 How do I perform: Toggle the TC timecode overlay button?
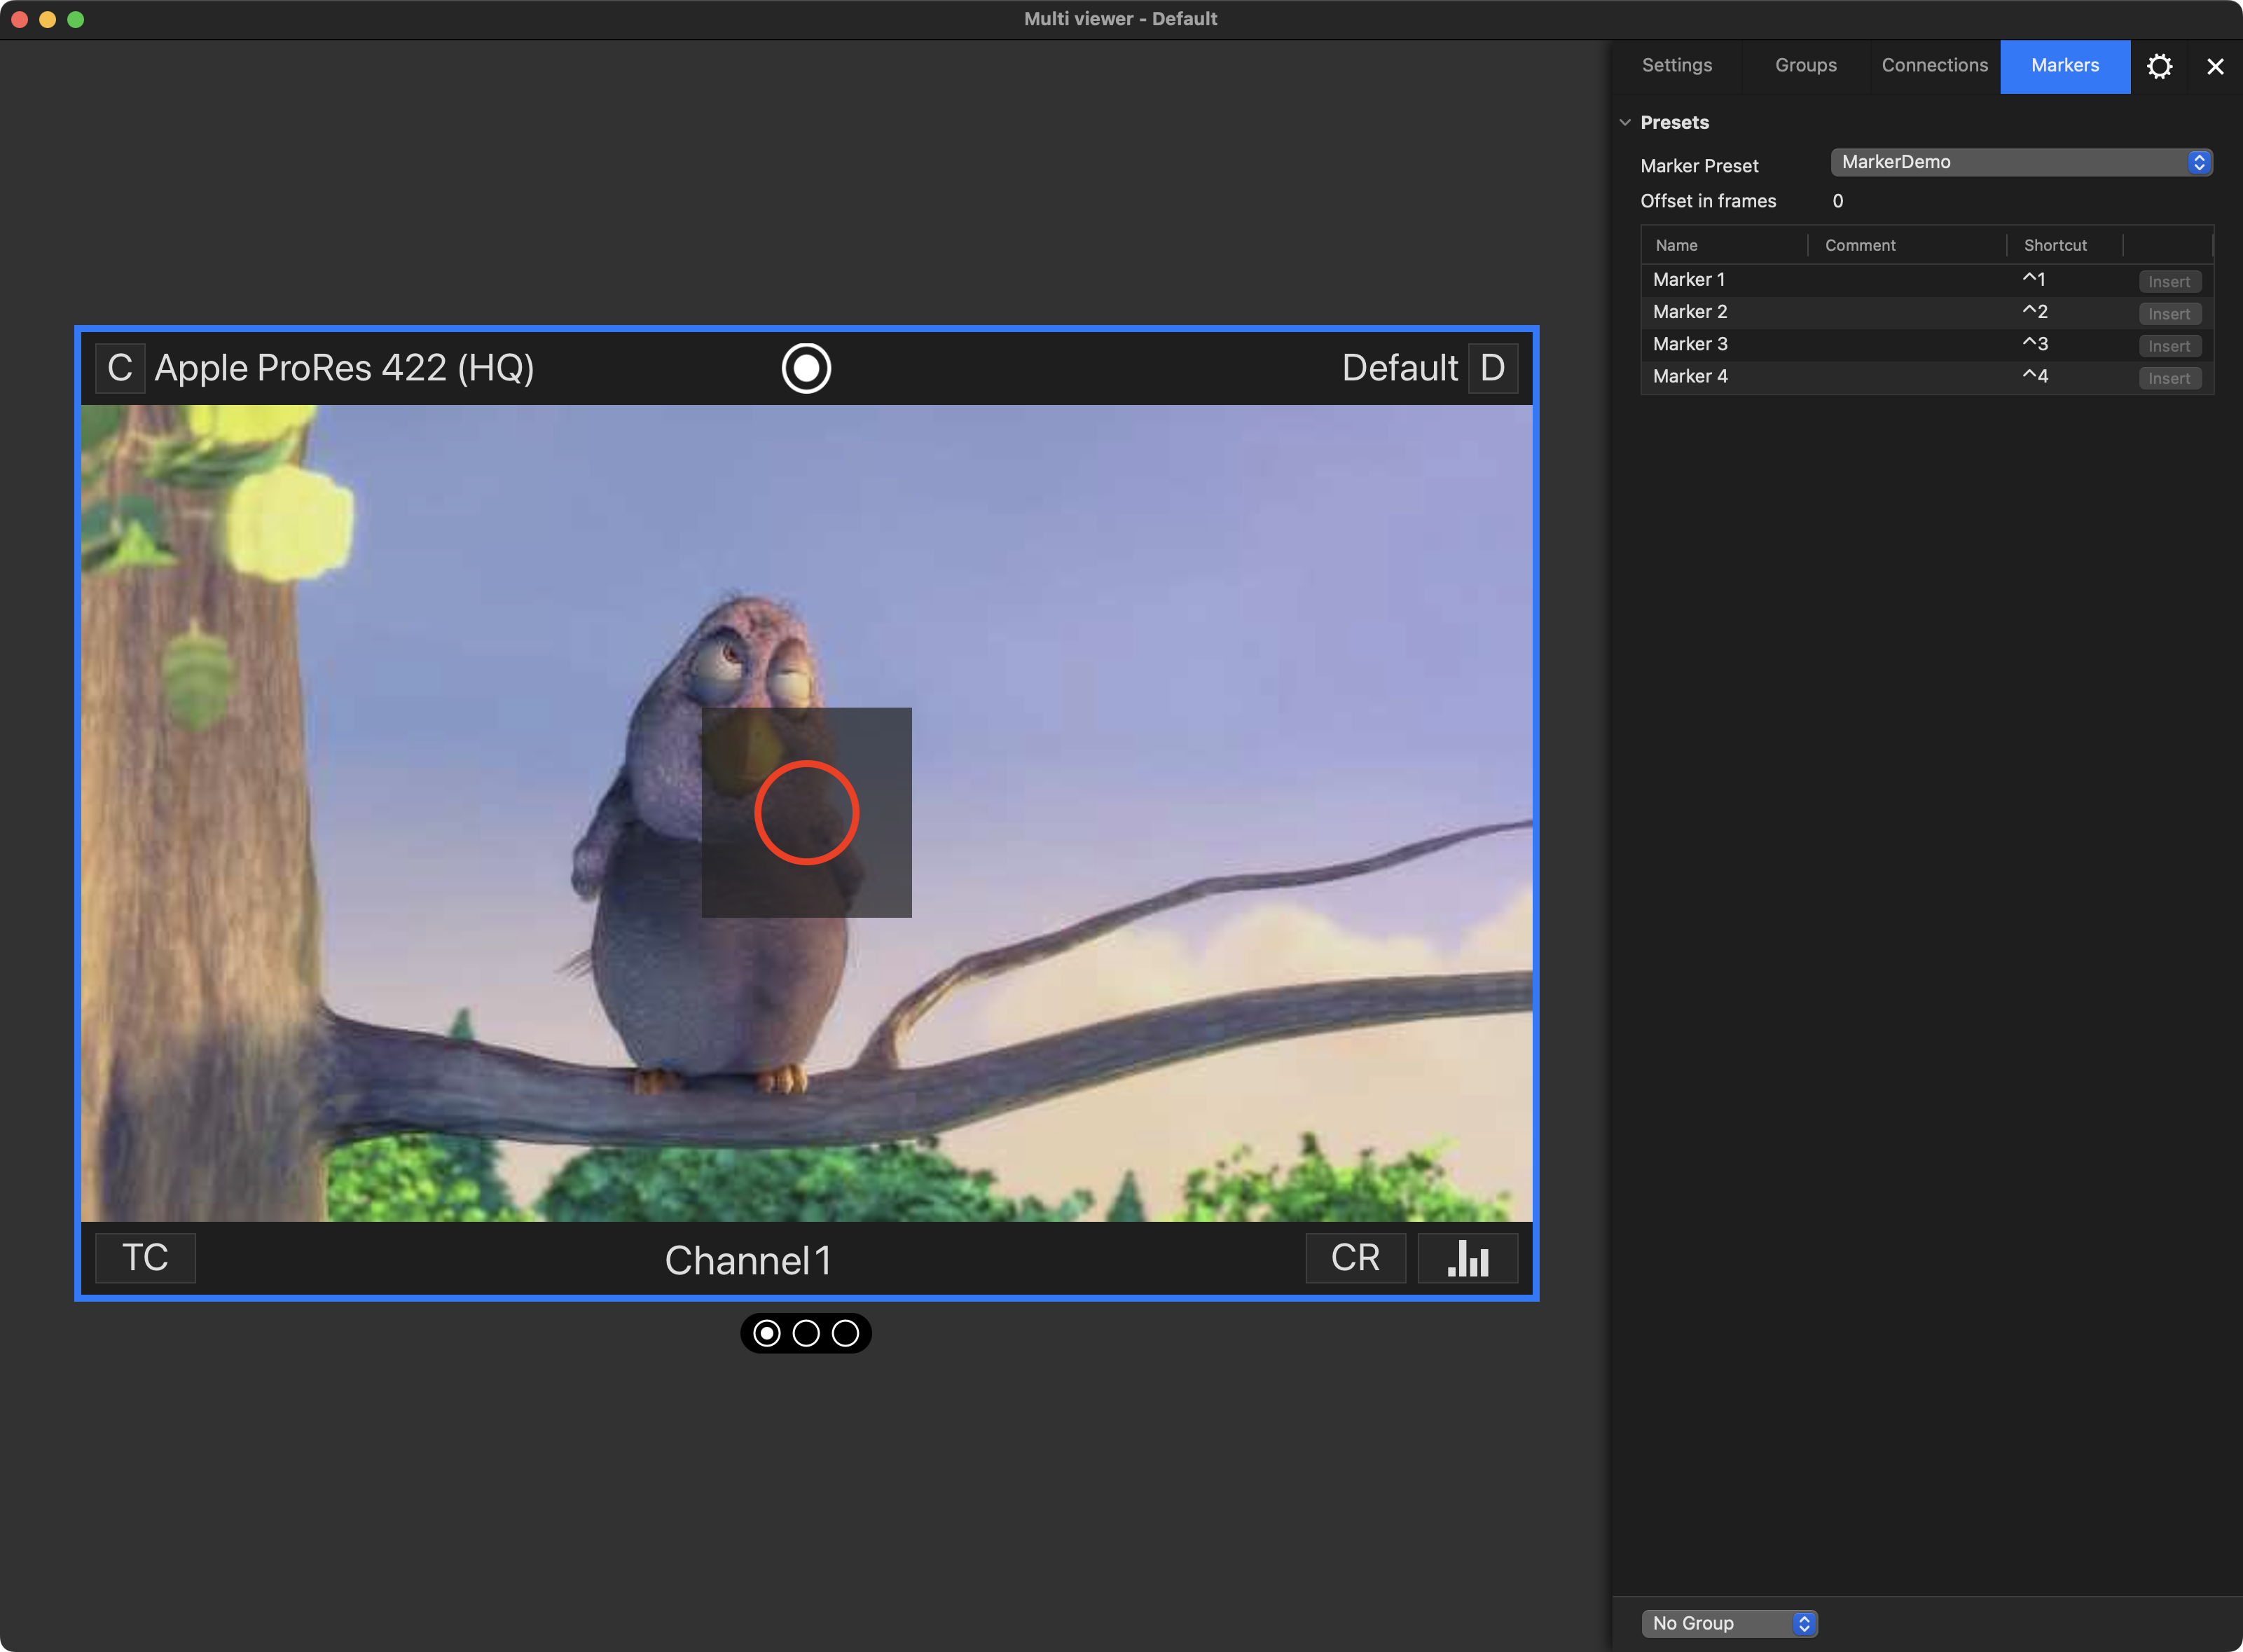(145, 1258)
